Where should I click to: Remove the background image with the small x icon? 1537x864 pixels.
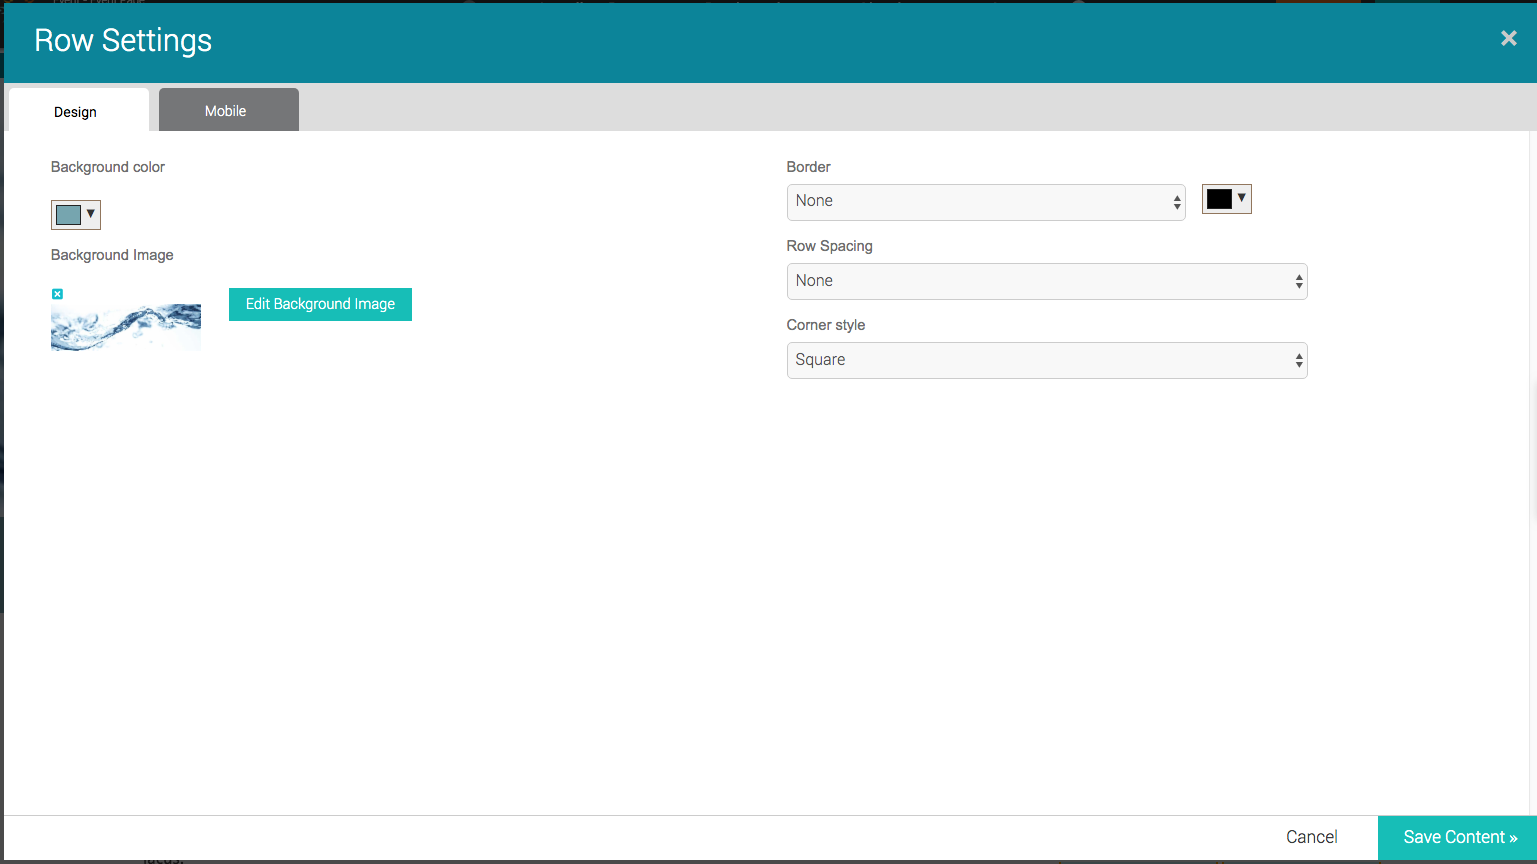[57, 294]
